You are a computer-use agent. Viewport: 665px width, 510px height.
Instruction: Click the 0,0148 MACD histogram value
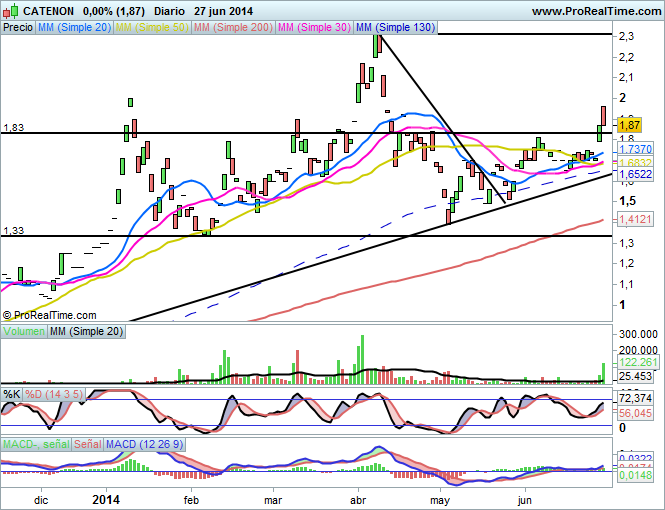point(635,476)
